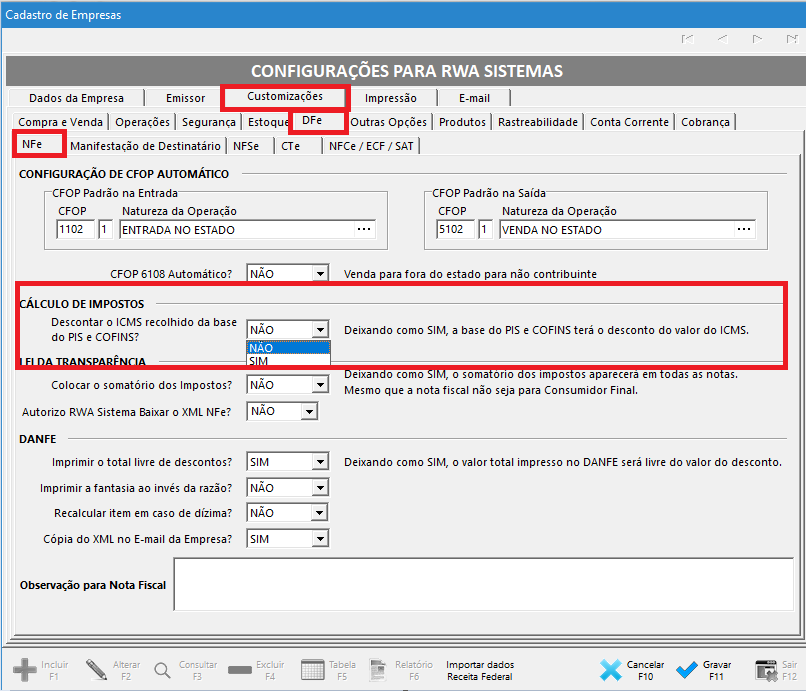Click the saída CFOP suffix field

pos(485,229)
